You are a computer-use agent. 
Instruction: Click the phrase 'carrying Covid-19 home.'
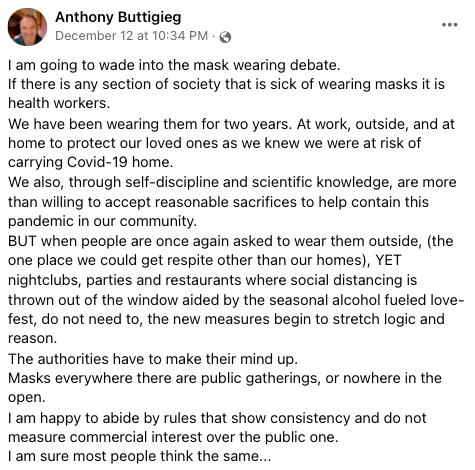pos(90,162)
